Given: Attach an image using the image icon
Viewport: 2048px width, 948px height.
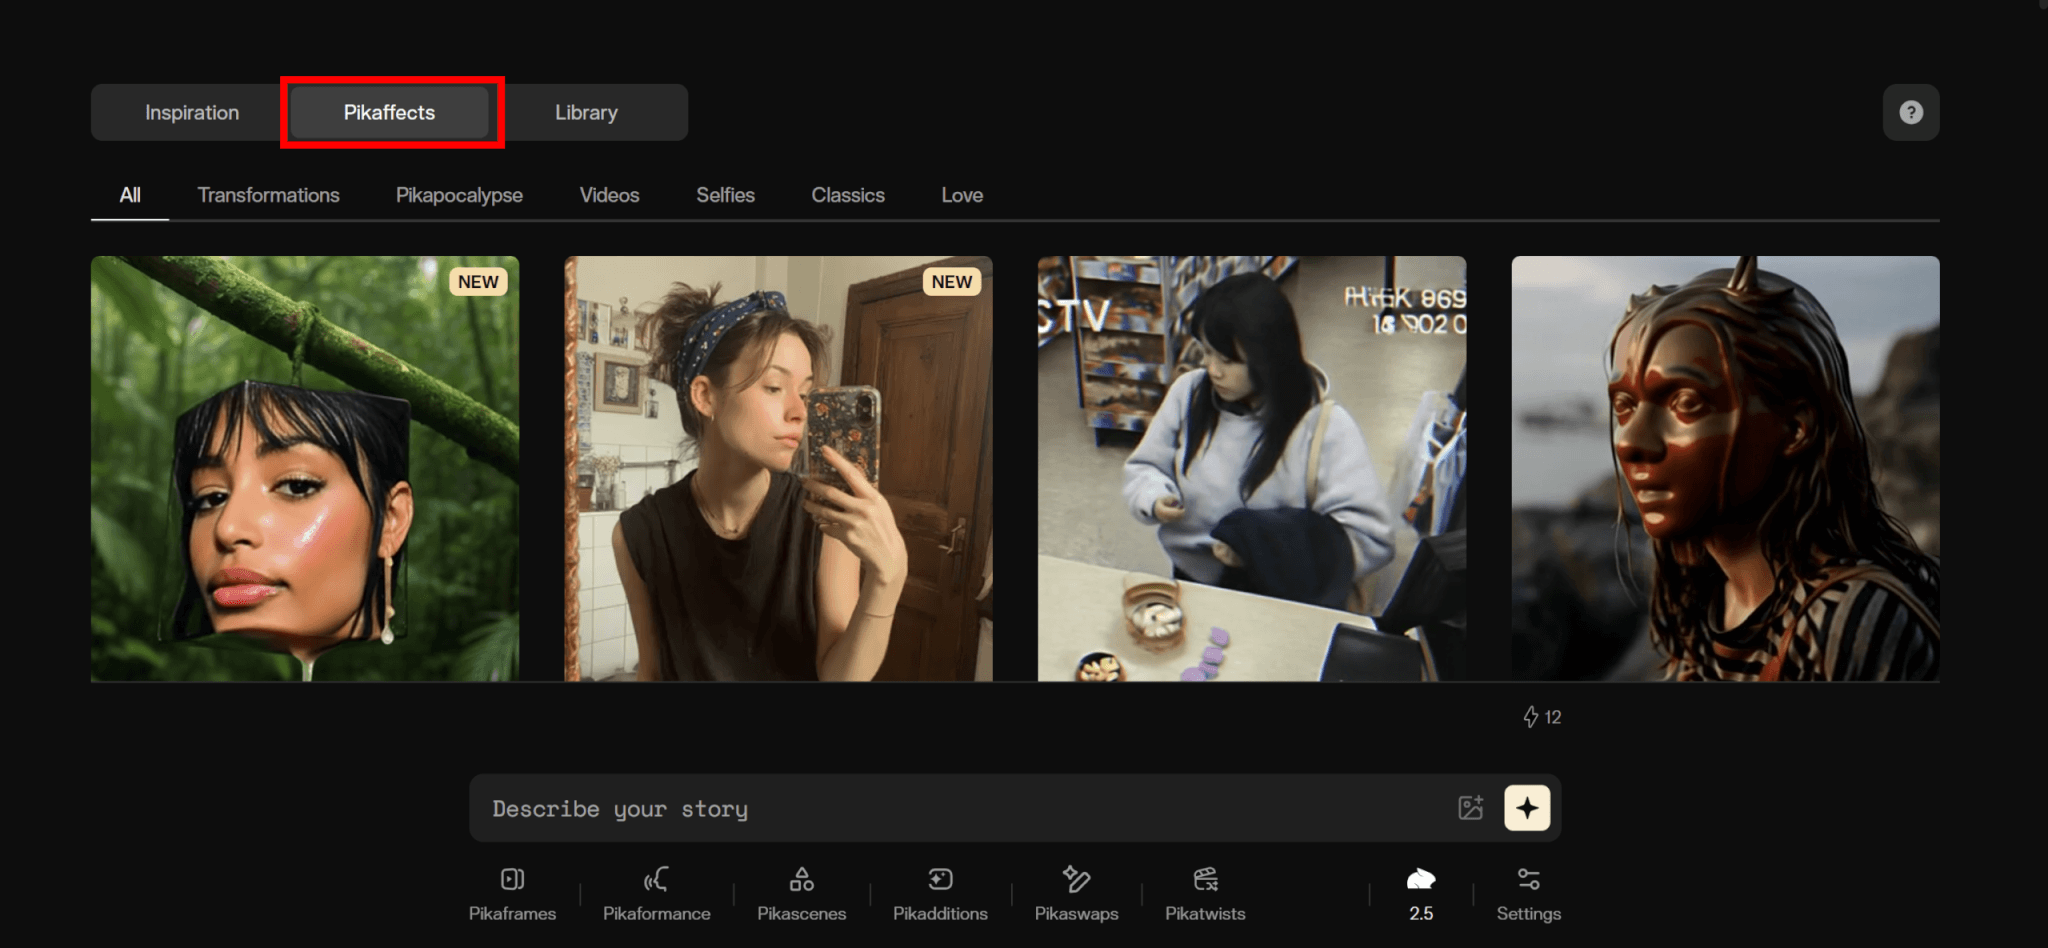Looking at the screenshot, I should (x=1470, y=808).
